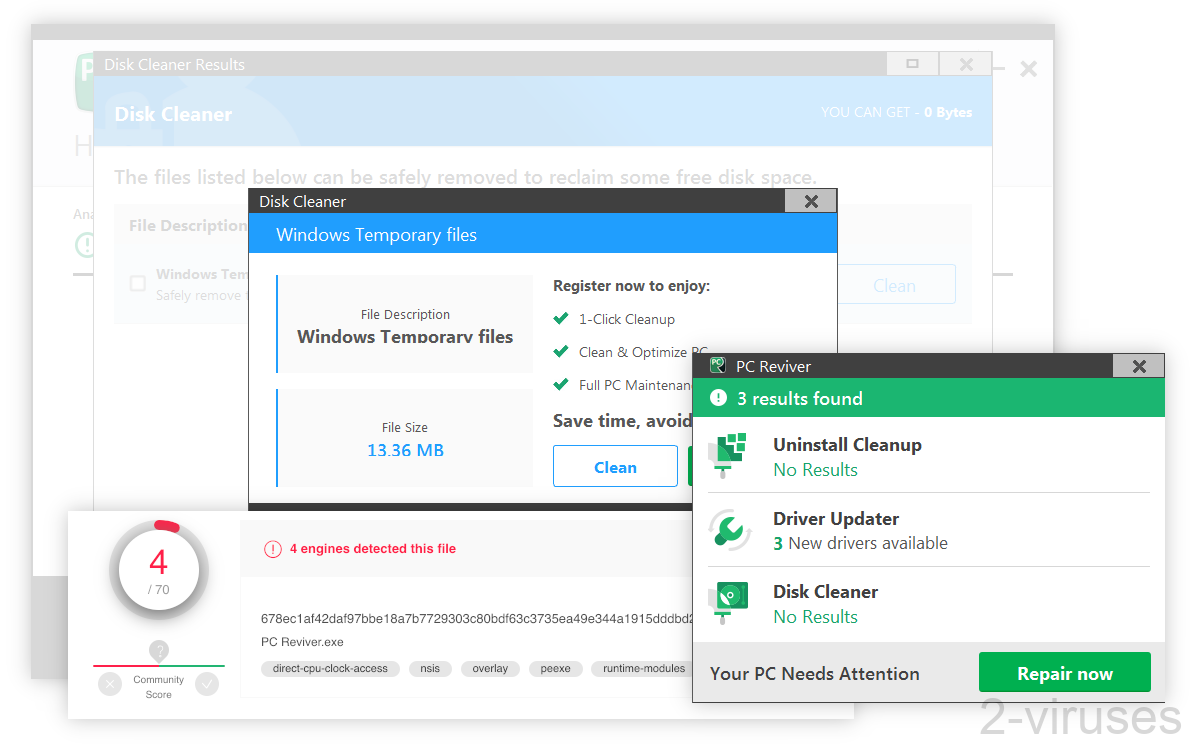Click the YOU CAN GET - 0 Bytes label
The height and width of the screenshot is (750, 1200).
[x=897, y=112]
